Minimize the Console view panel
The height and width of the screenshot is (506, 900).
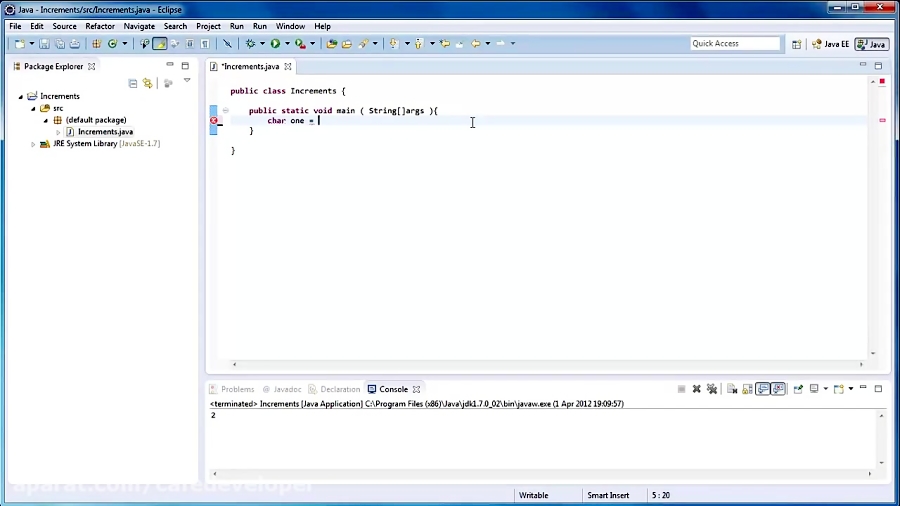(863, 388)
